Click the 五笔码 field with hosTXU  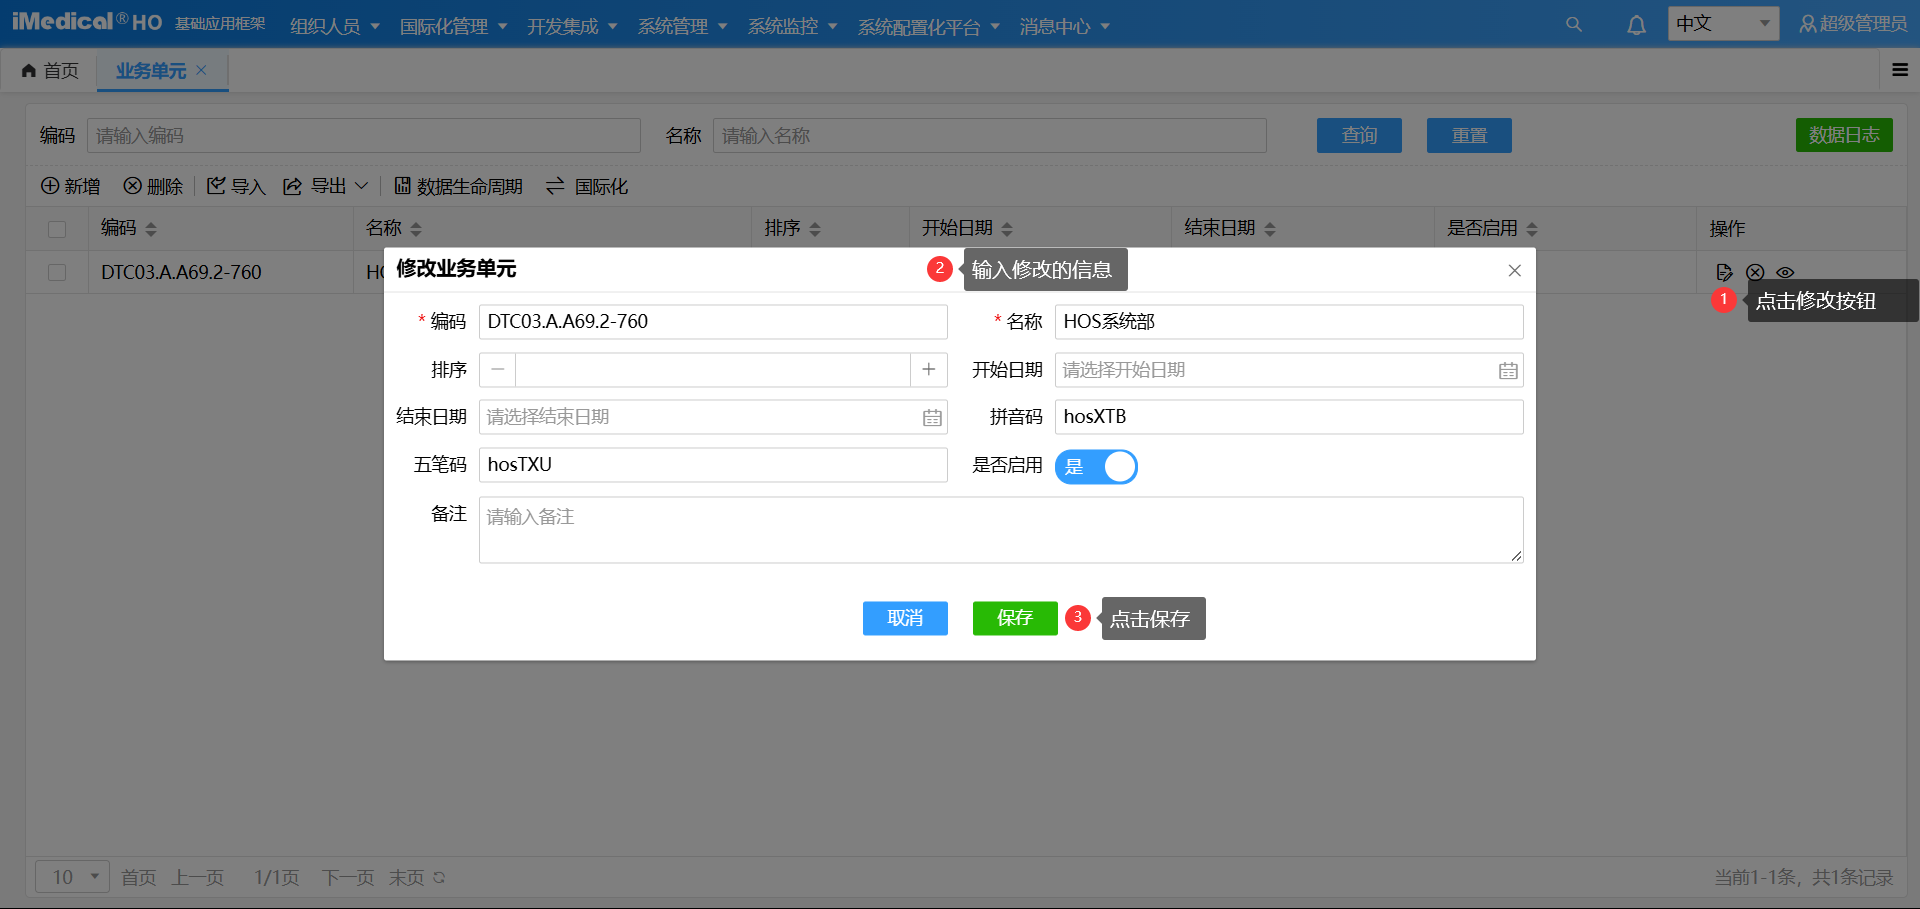pos(713,465)
